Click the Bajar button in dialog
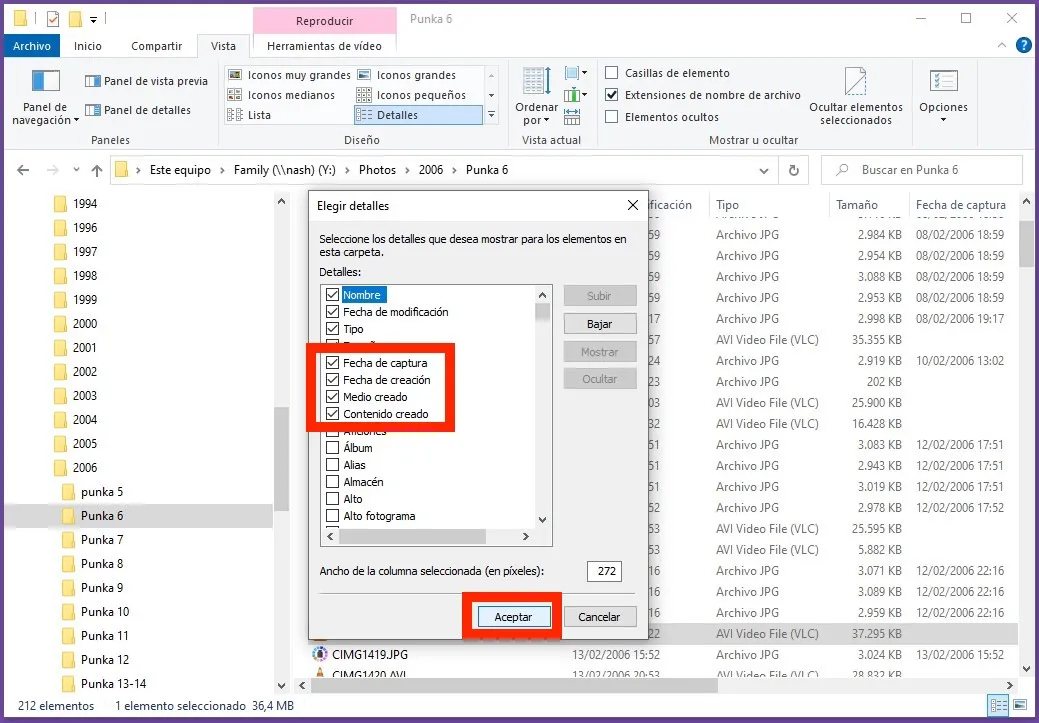Viewport: 1039px width, 723px height. [x=599, y=324]
